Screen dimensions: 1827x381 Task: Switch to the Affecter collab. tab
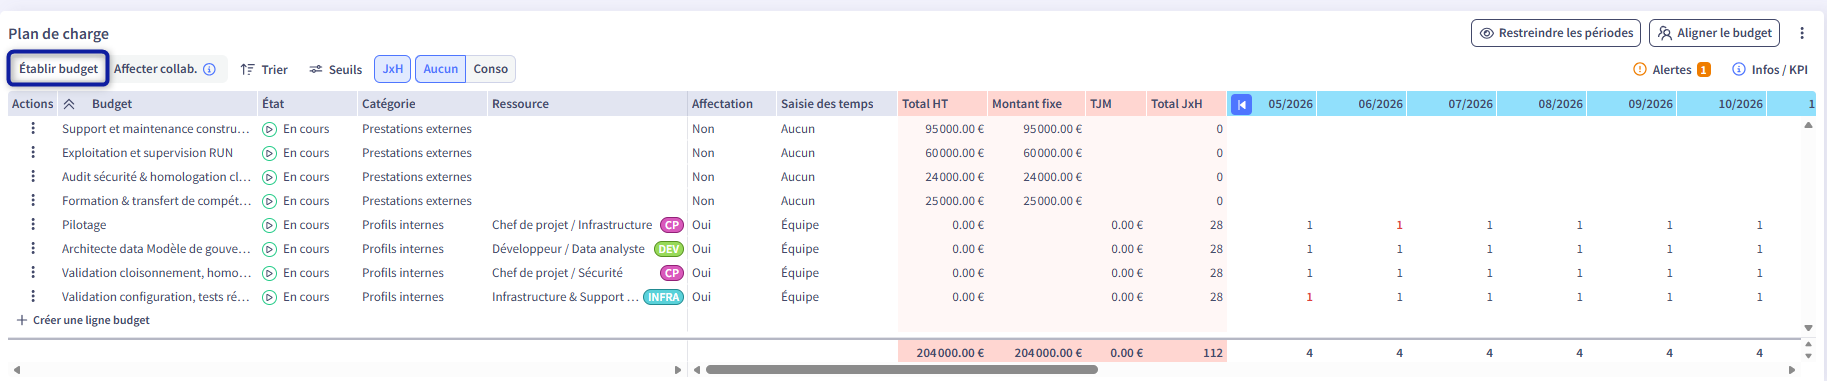point(156,69)
